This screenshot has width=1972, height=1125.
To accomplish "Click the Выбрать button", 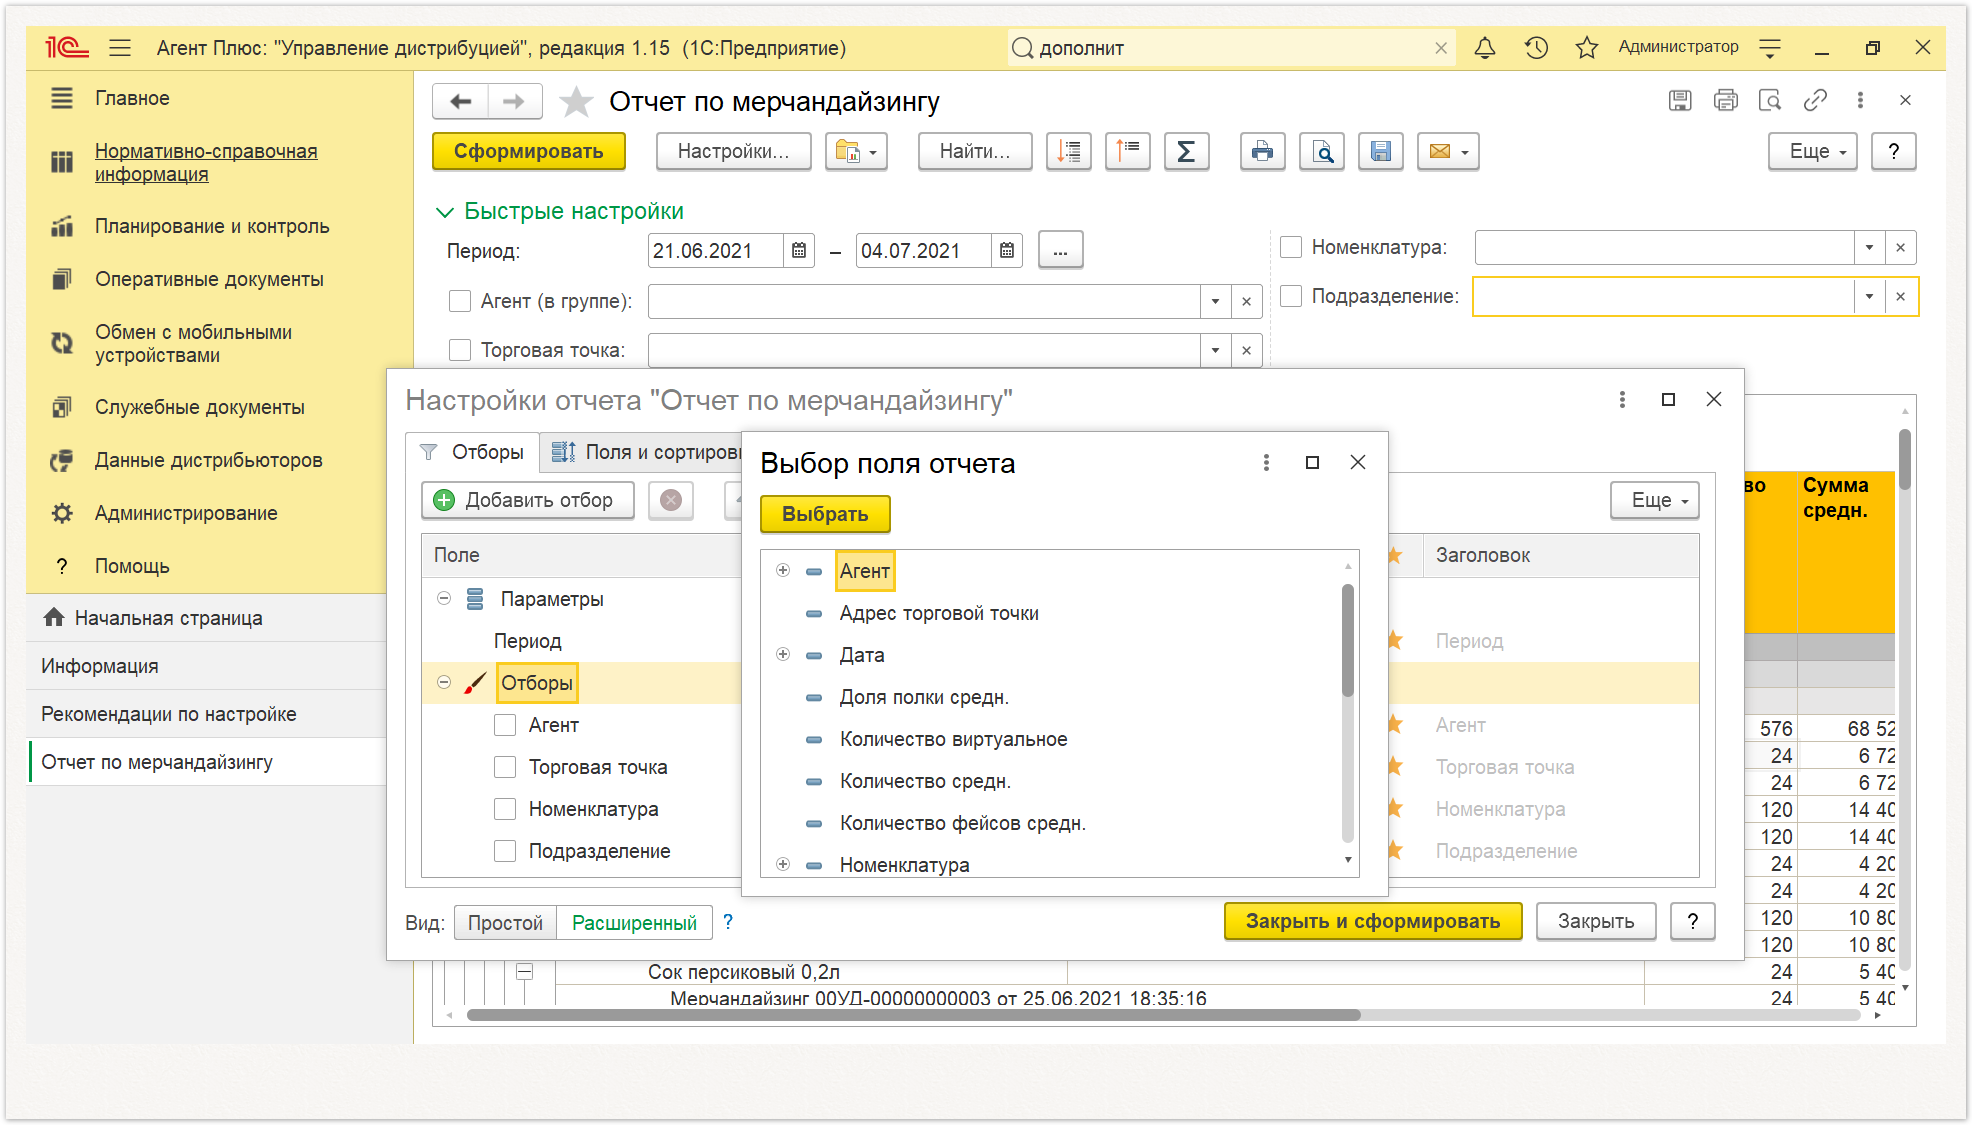I will point(825,514).
